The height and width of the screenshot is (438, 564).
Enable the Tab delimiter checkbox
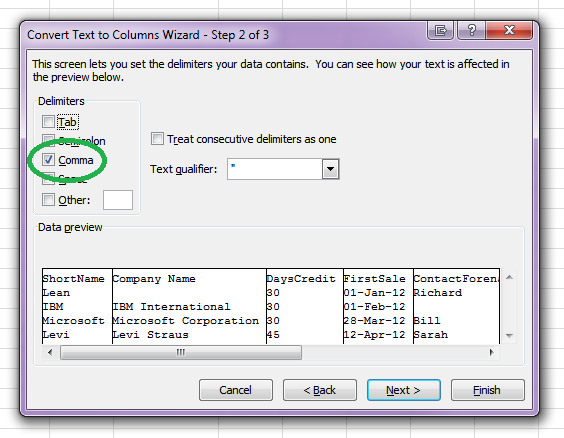click(48, 122)
